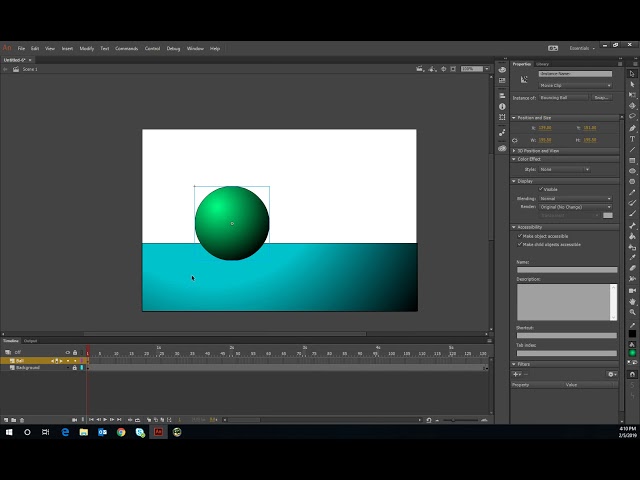Image resolution: width=640 pixels, height=480 pixels.
Task: Toggle width-height constrain link
Action: 515,140
